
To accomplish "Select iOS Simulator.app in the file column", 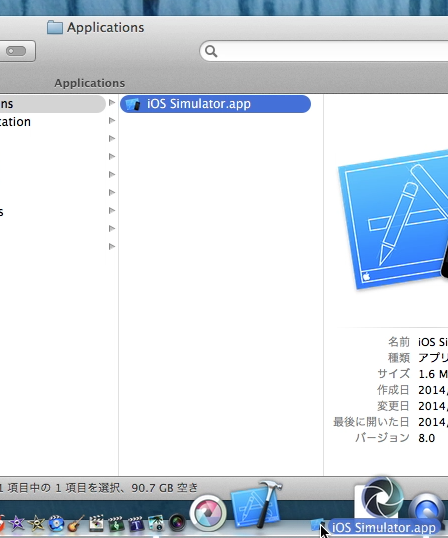I will (x=215, y=104).
